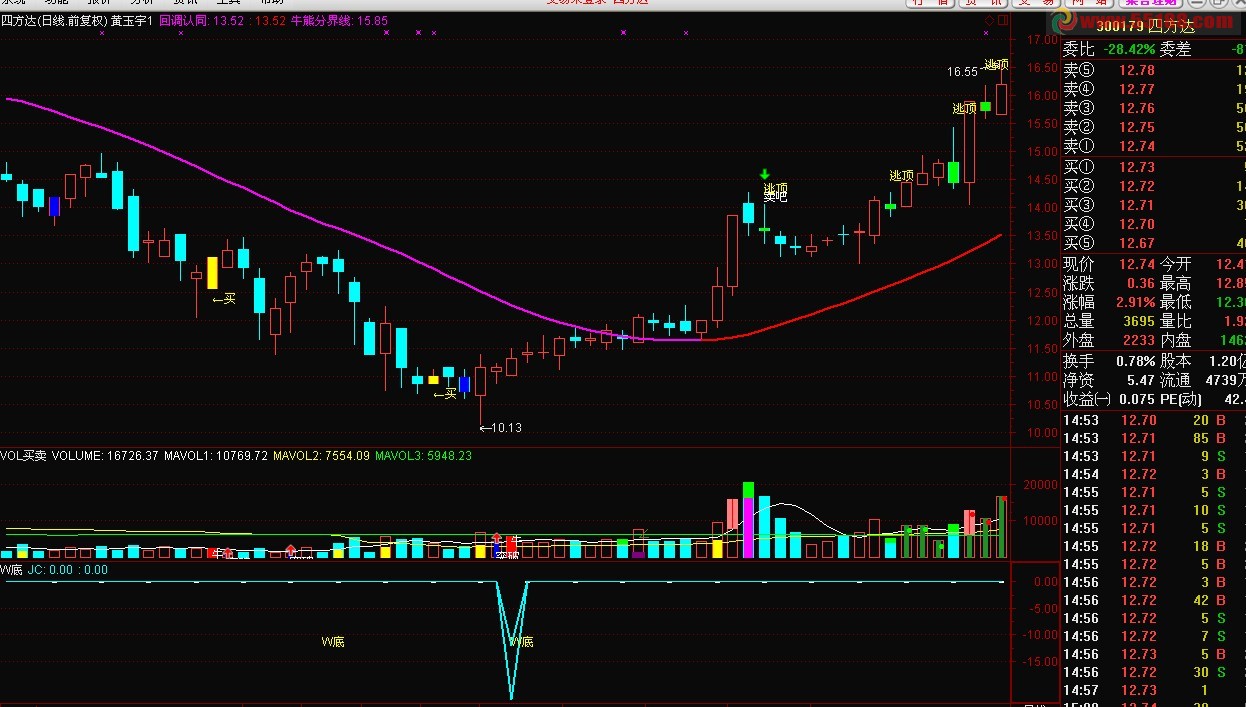Select the 14:56 12.72 42 B trade row

(x=1154, y=600)
